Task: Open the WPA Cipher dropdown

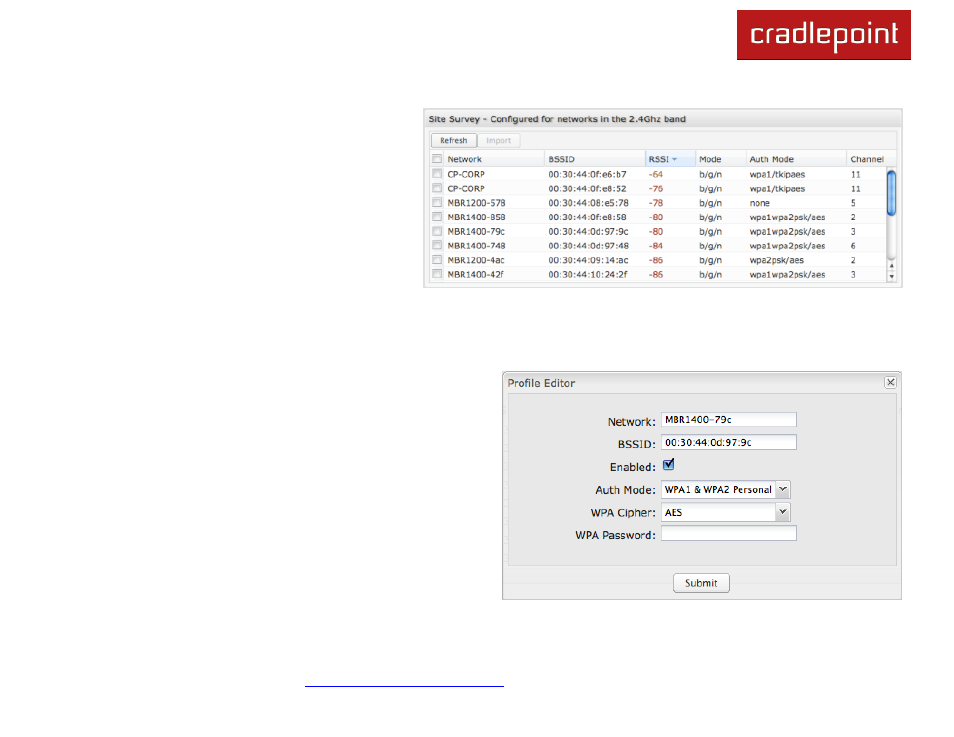Action: [x=783, y=512]
